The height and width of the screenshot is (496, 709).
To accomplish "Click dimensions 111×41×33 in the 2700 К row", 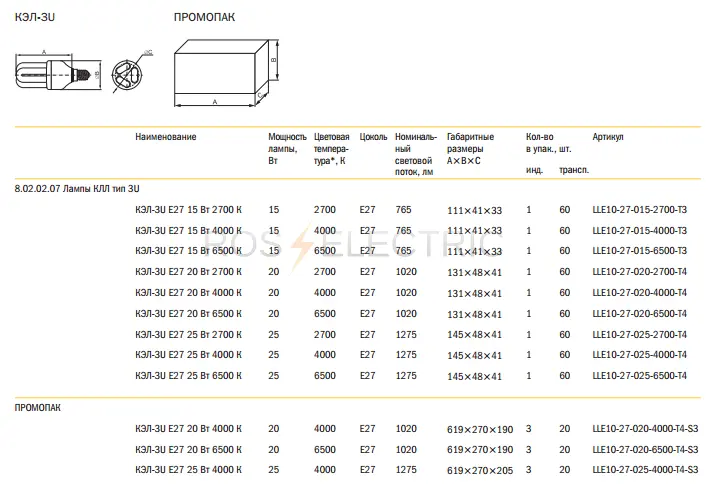I will tap(474, 210).
